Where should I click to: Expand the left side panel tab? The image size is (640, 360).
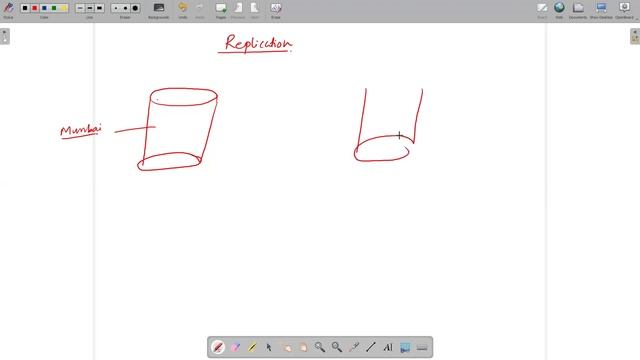pyautogui.click(x=4, y=36)
